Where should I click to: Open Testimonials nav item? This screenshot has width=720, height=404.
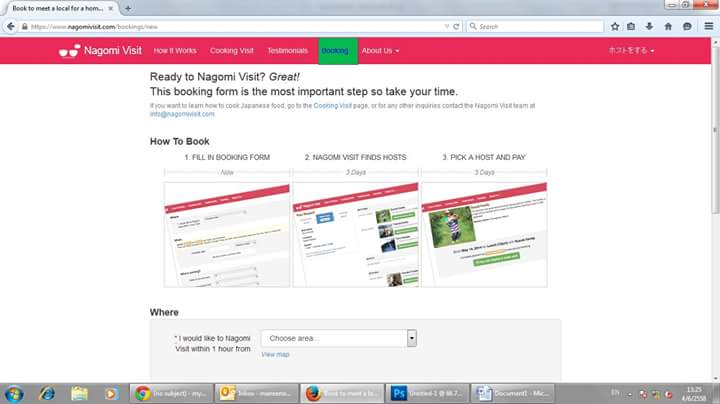tap(287, 50)
